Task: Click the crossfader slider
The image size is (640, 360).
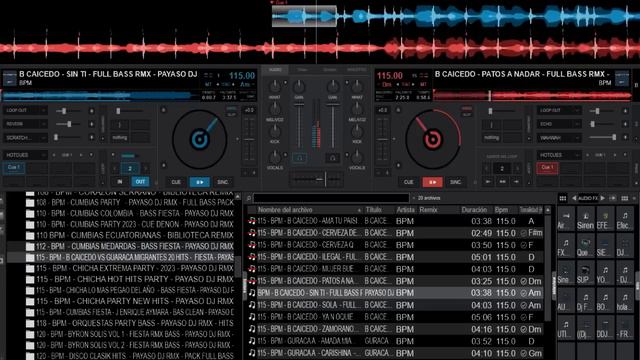Action: point(316,179)
